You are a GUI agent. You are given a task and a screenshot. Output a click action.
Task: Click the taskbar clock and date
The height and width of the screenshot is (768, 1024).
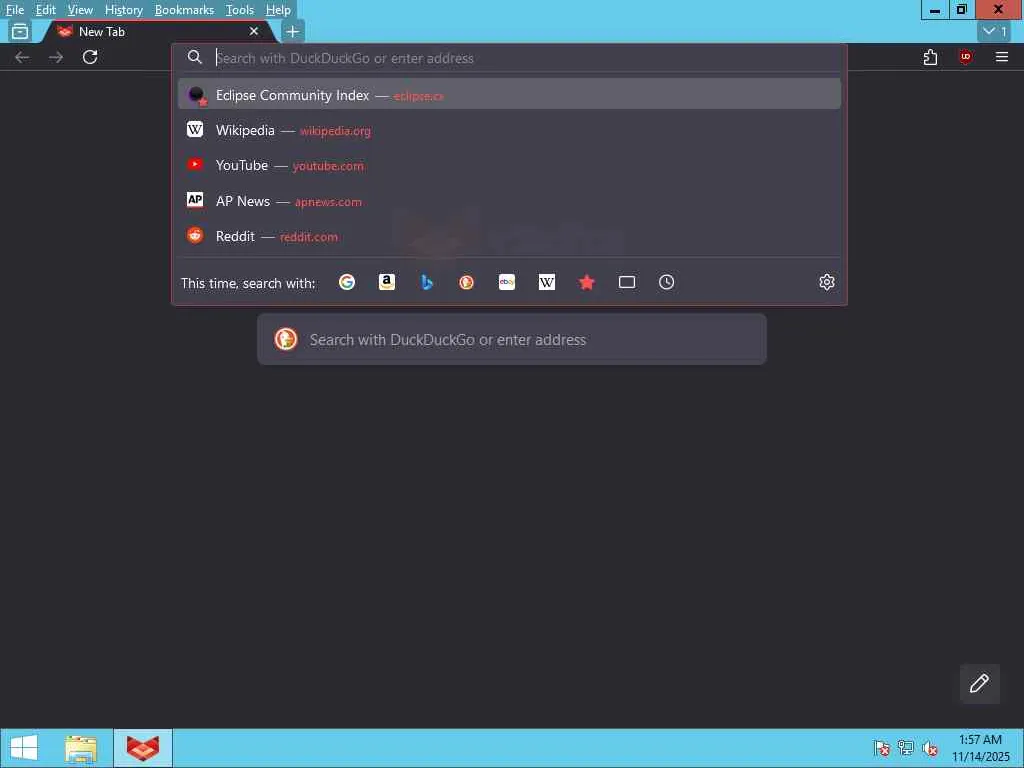click(x=981, y=748)
